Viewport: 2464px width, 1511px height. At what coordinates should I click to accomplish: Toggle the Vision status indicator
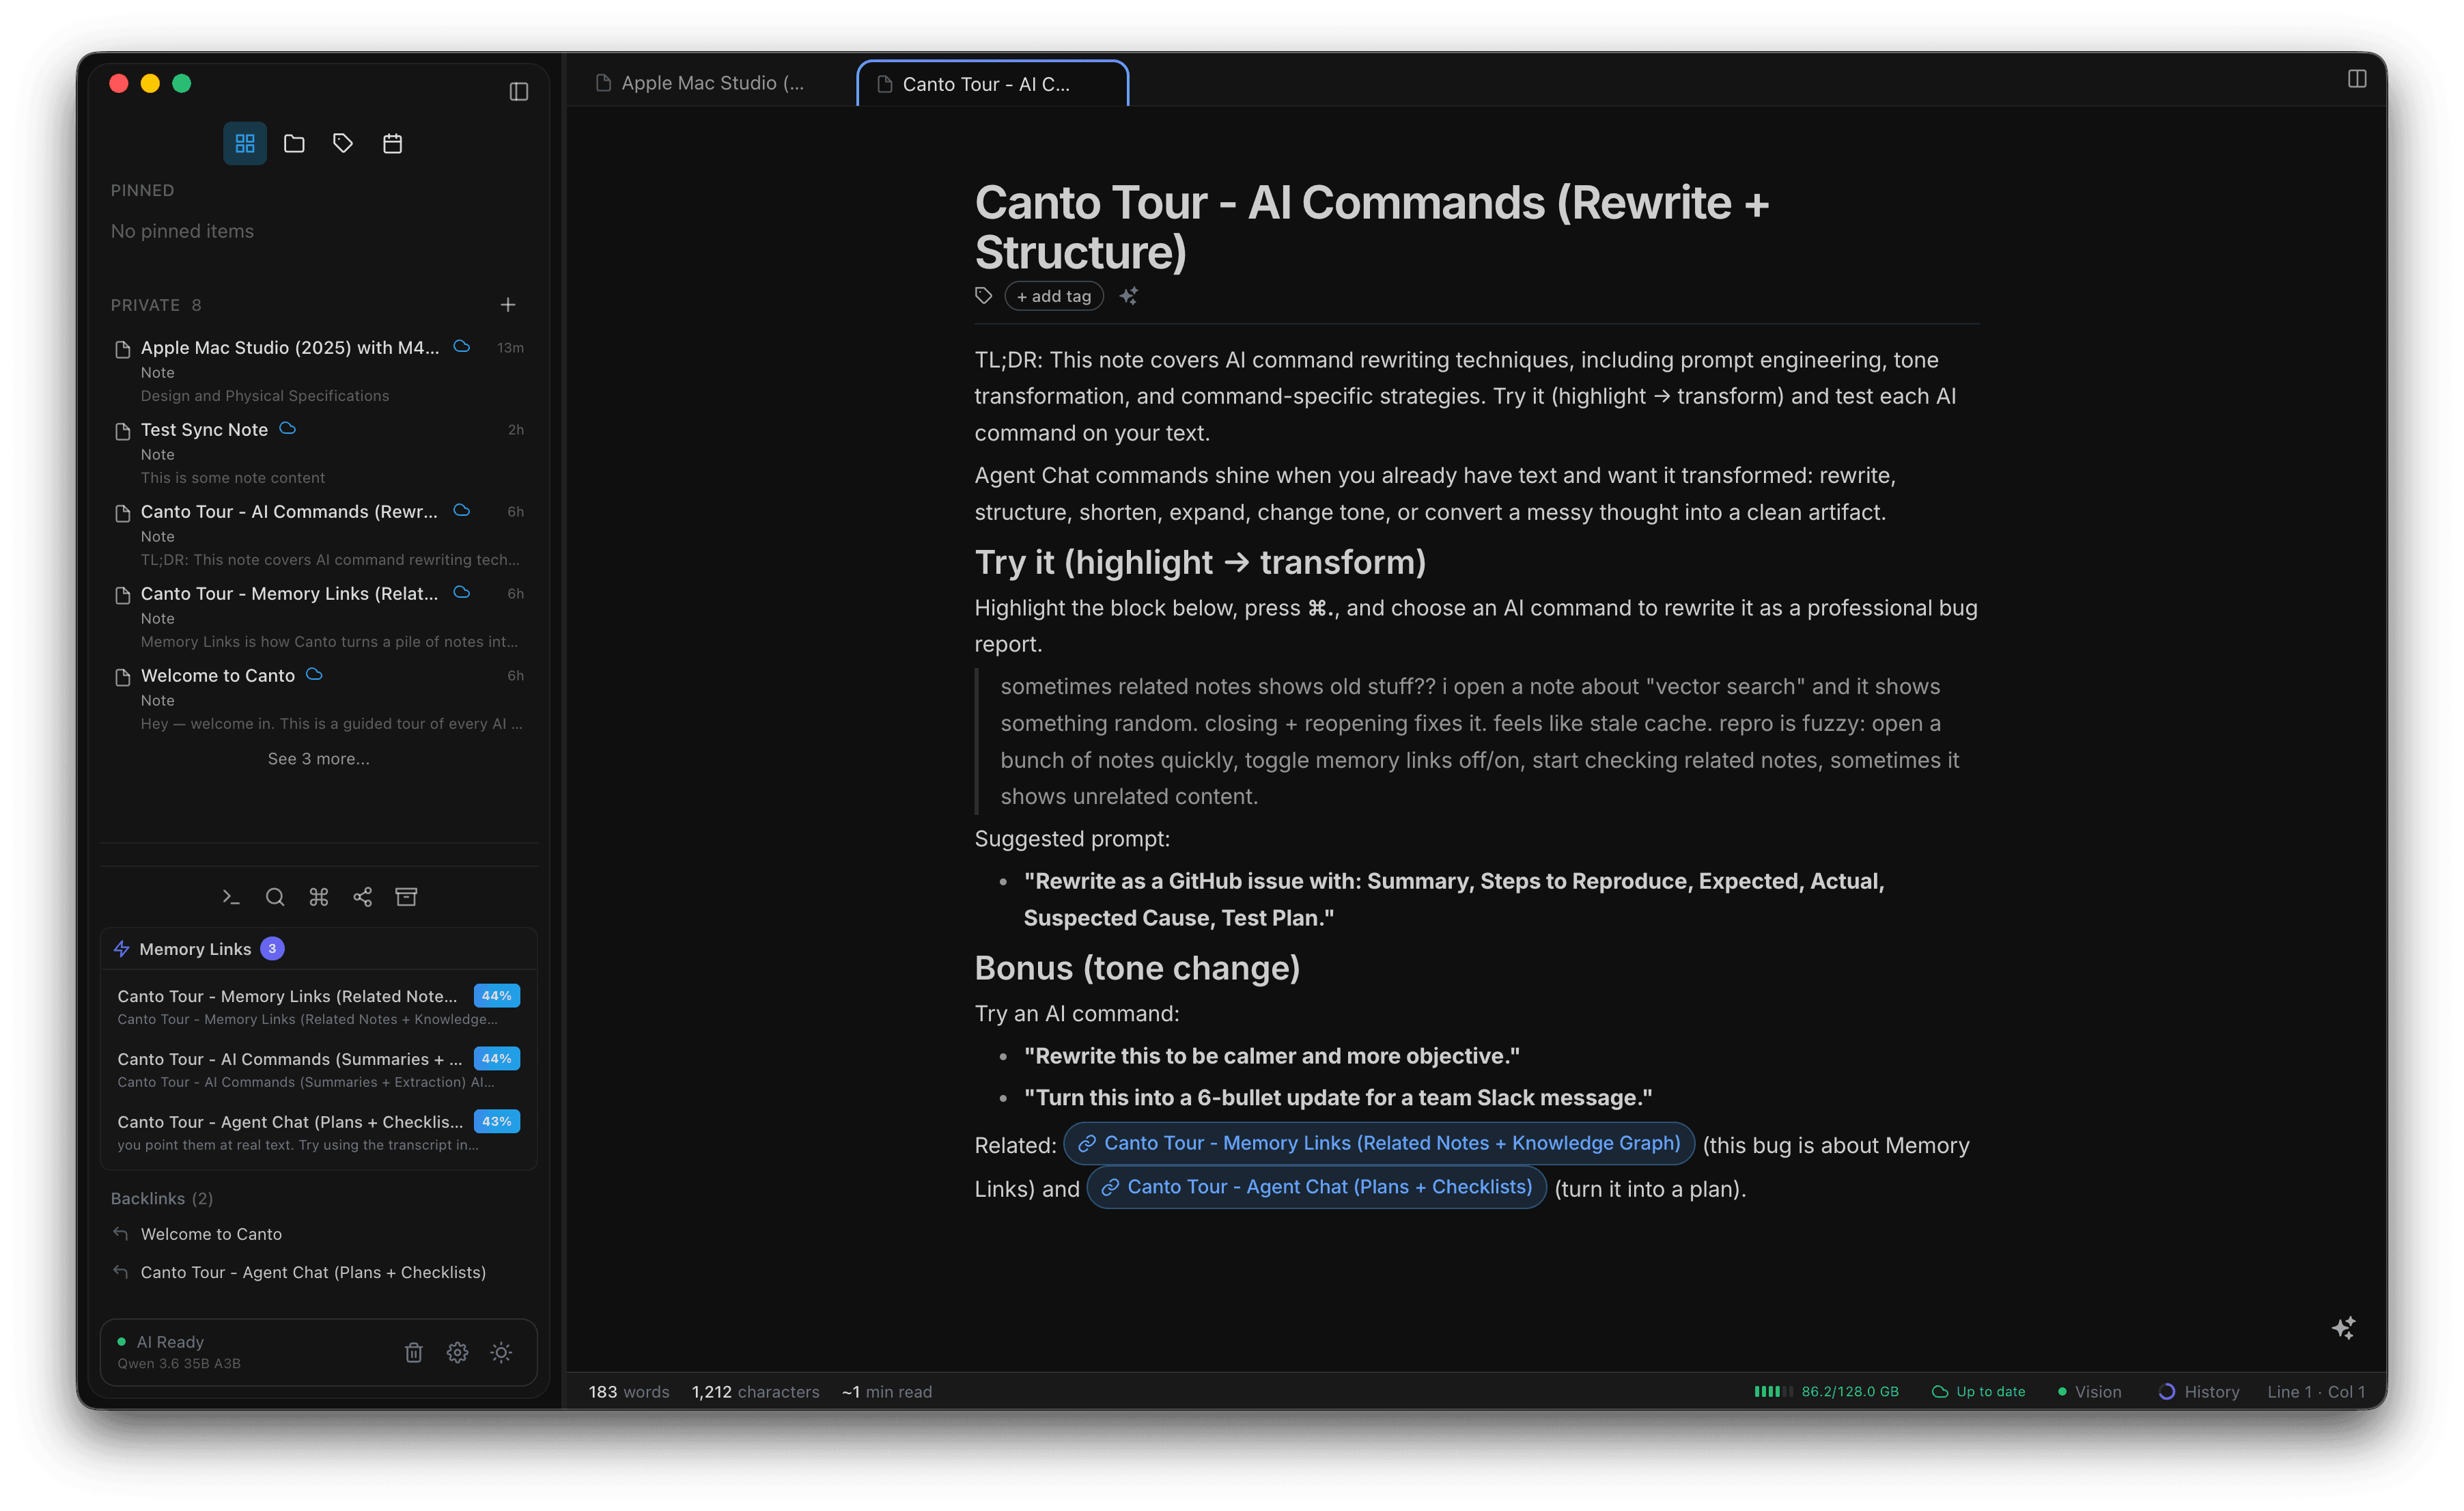[2089, 1392]
